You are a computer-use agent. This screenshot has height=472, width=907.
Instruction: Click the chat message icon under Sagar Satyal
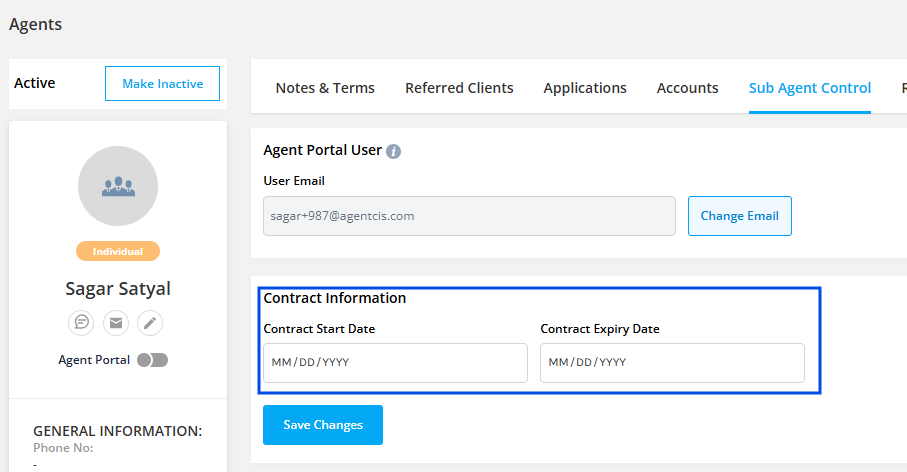pos(81,323)
